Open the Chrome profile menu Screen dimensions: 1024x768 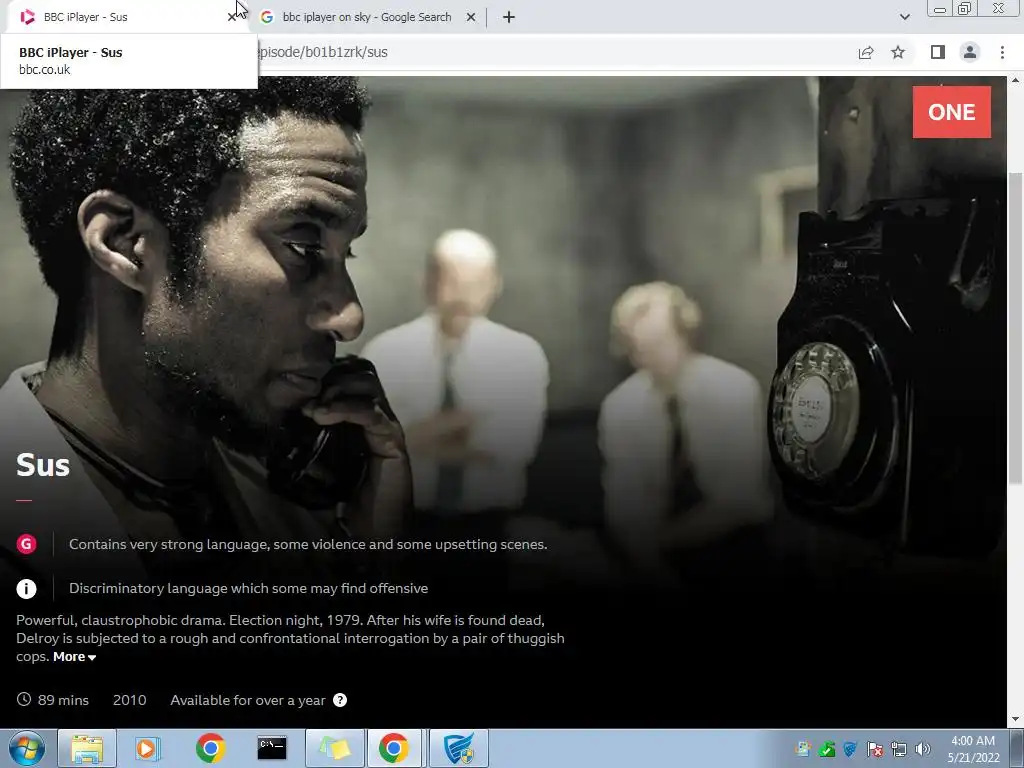[x=970, y=52]
